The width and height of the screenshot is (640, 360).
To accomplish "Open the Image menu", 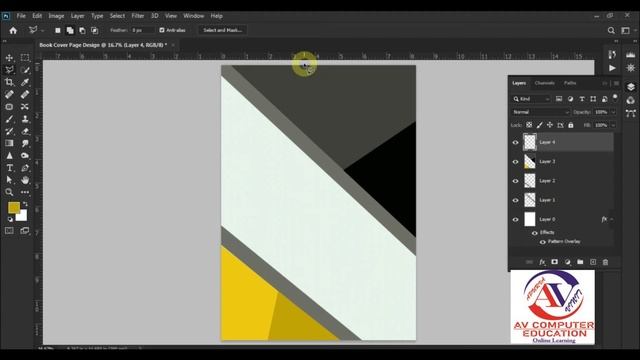I will tap(56, 16).
